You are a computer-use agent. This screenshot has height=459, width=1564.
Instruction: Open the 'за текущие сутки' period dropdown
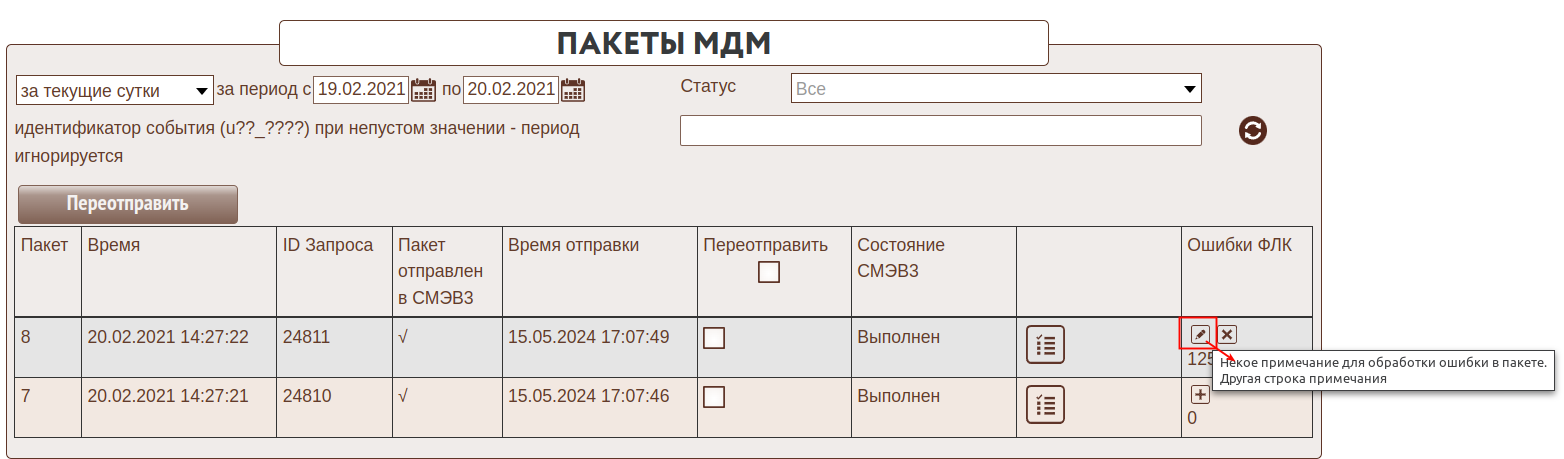pyautogui.click(x=115, y=90)
